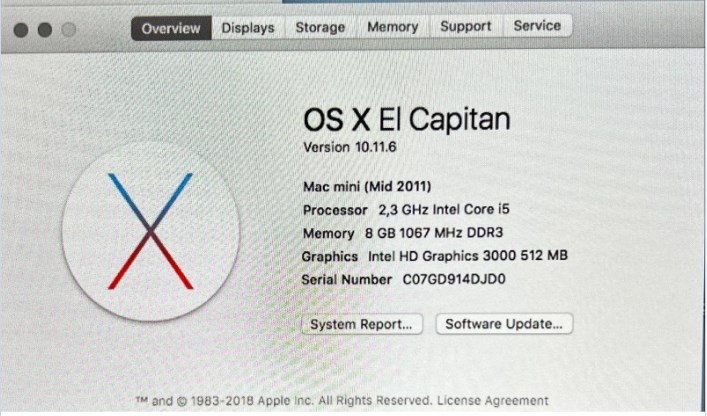Image resolution: width=707 pixels, height=416 pixels.
Task: Switch to the Displays tab
Action: (248, 28)
